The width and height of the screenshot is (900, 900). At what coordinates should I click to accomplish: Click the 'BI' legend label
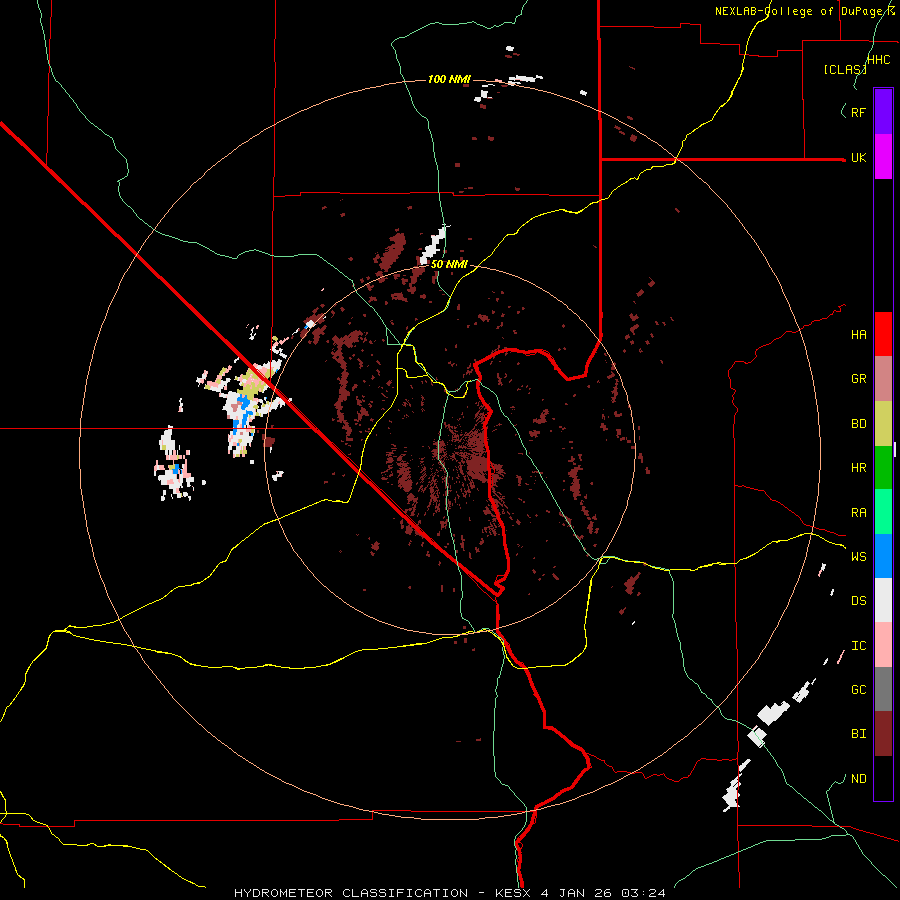point(858,734)
